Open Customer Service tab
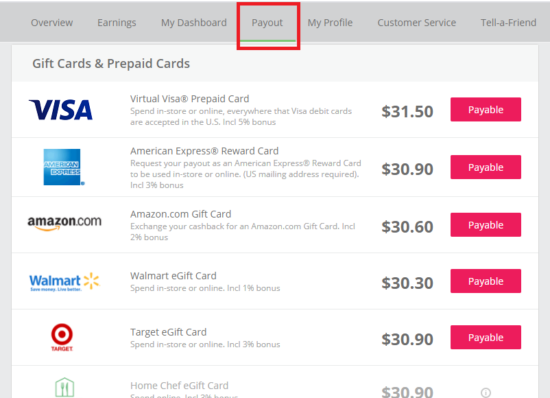 417,23
